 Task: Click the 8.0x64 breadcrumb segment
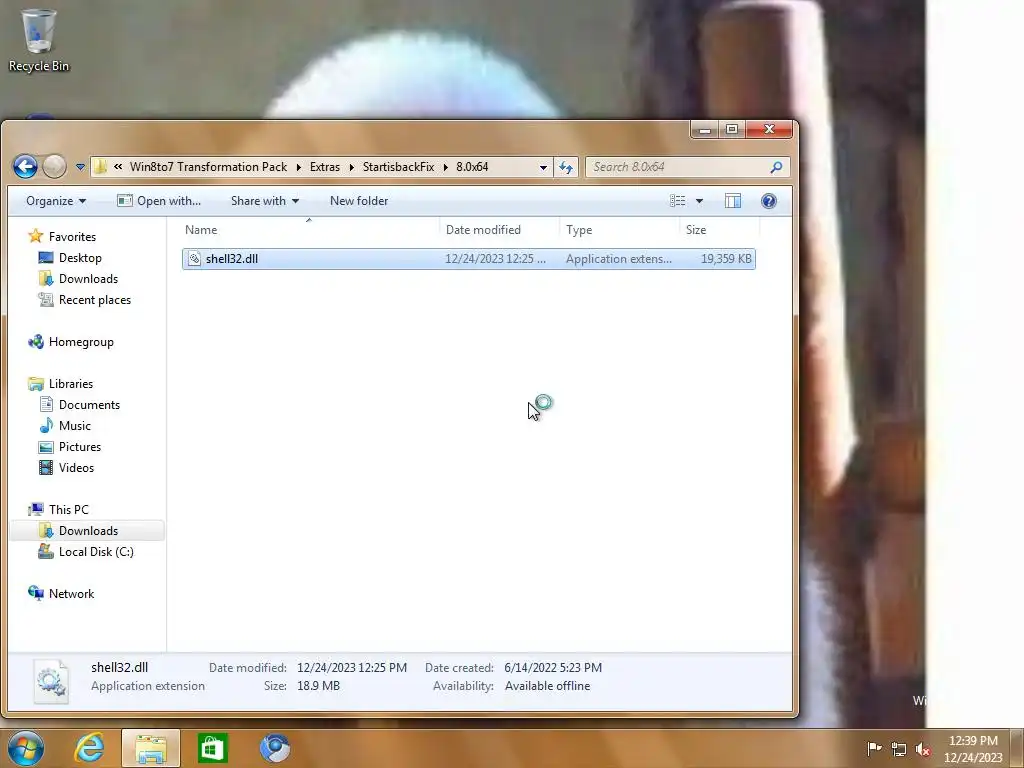[472, 167]
